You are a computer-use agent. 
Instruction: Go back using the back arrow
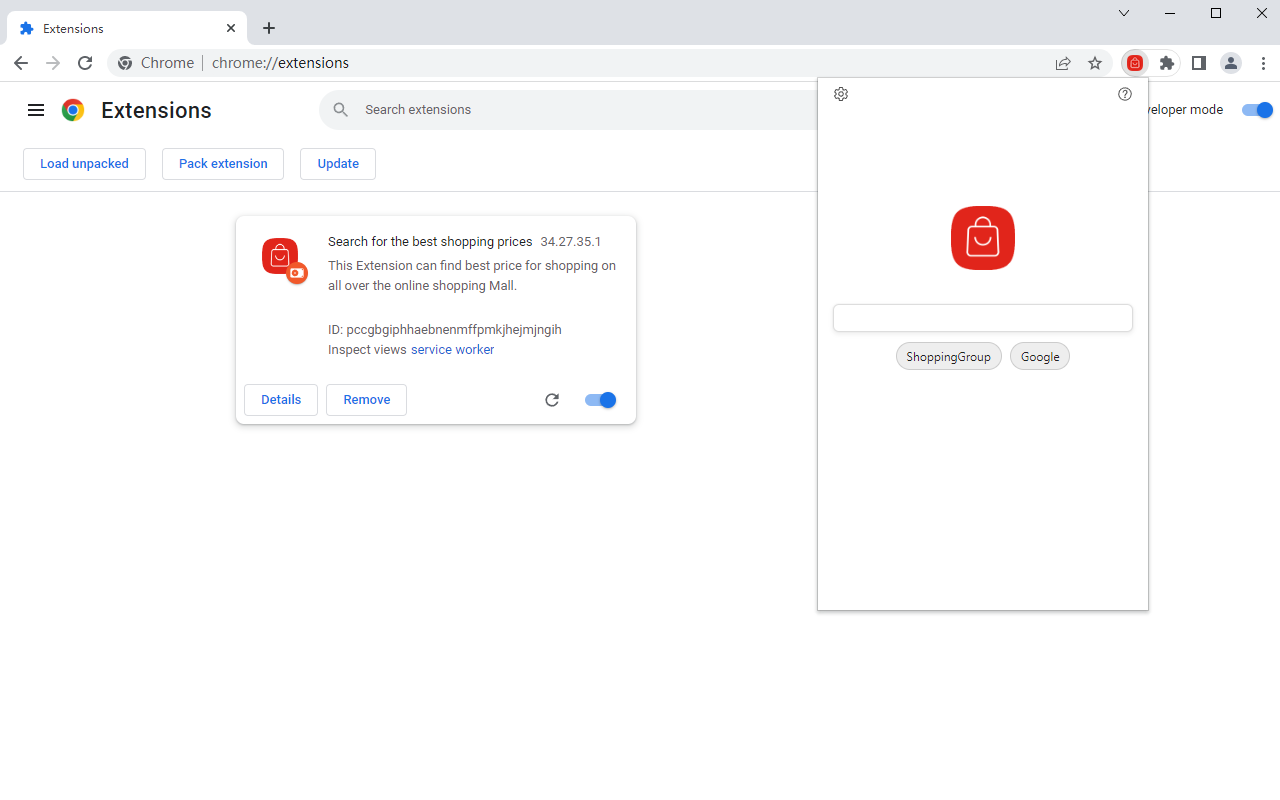21,63
